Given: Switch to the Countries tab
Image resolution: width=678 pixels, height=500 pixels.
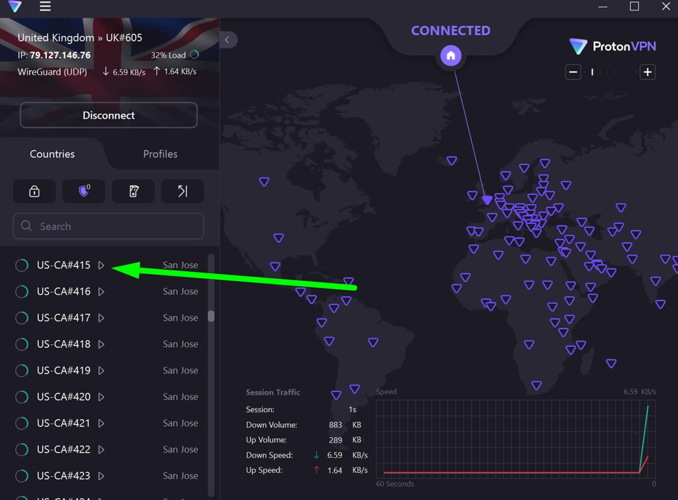Looking at the screenshot, I should point(52,154).
